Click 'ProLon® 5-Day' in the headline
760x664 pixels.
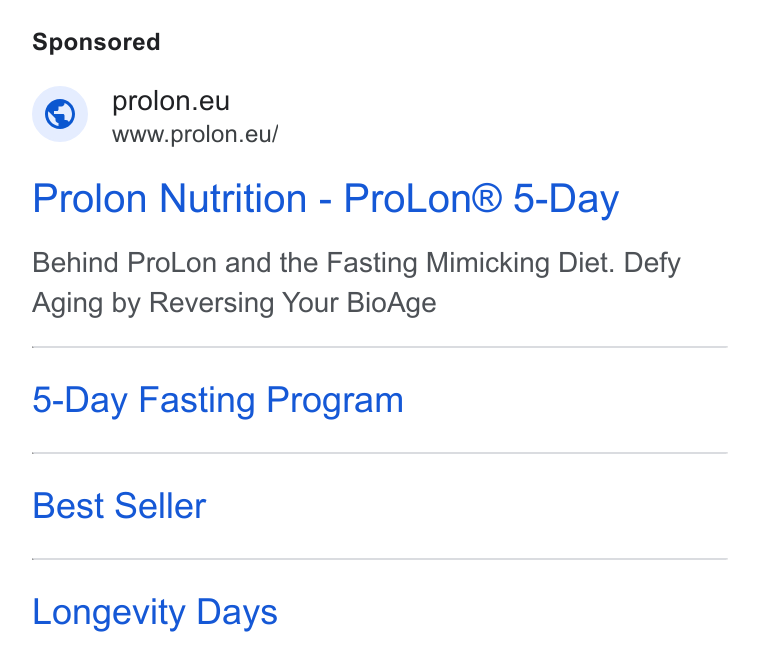[x=481, y=198]
